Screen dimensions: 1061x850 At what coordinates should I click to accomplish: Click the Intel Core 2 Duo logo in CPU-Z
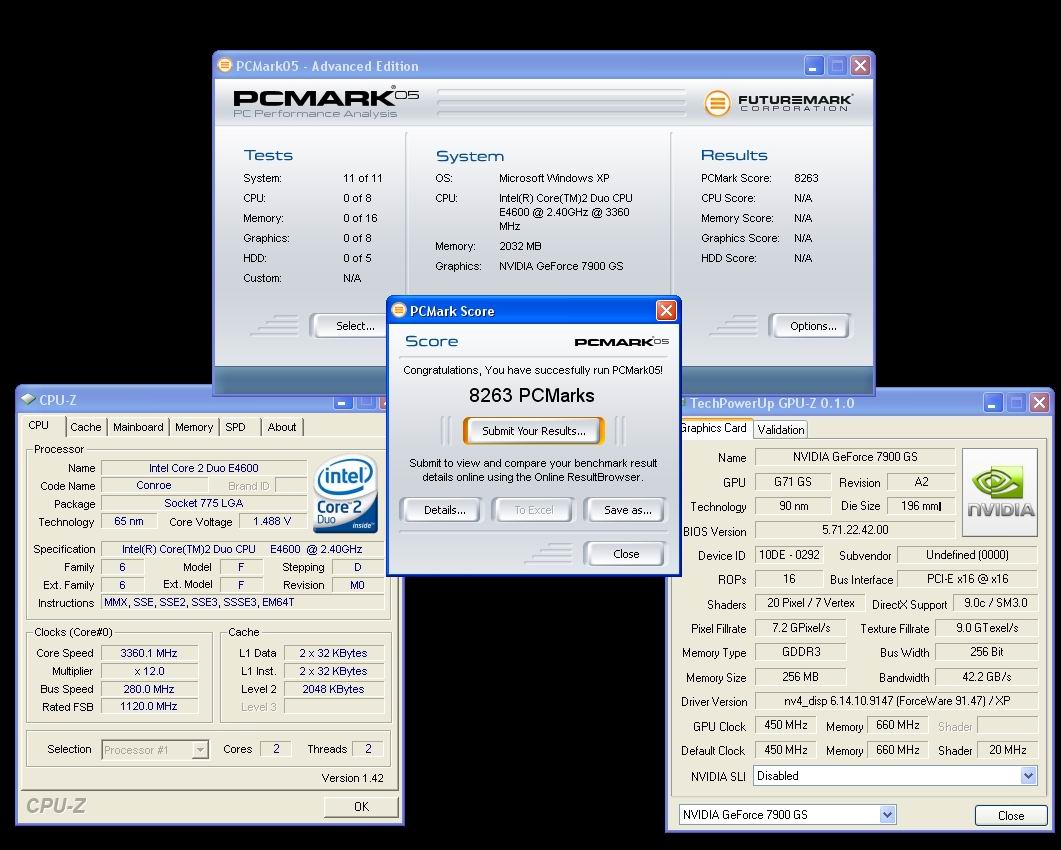pos(346,494)
